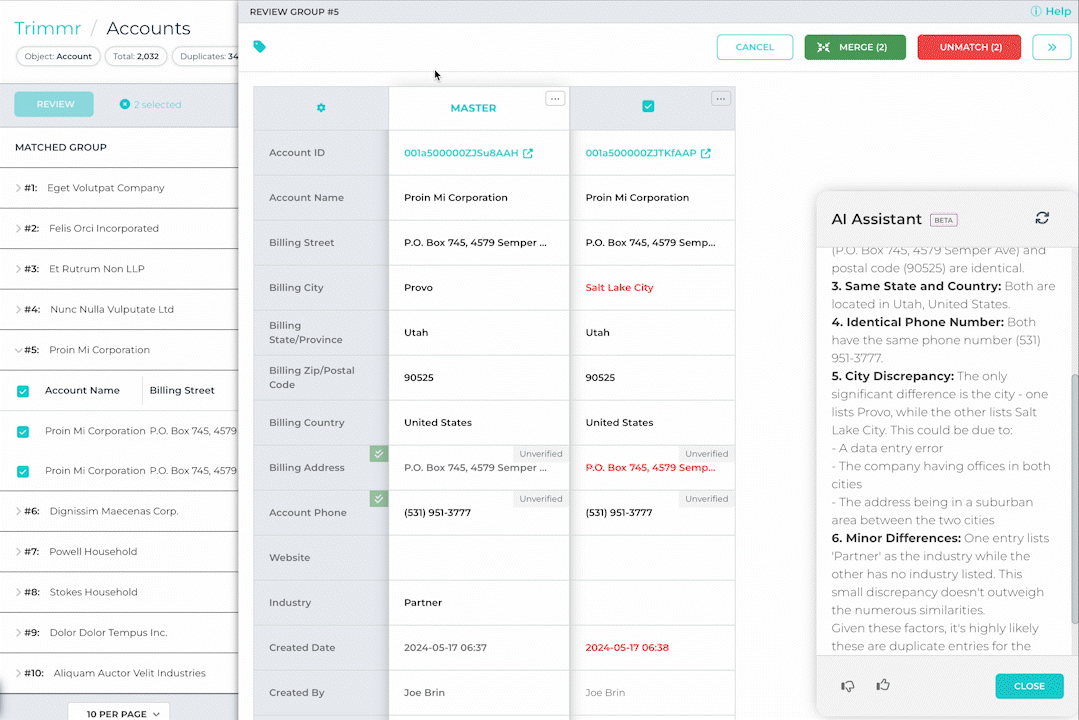Give a thumbs up to the AI response

point(882,685)
